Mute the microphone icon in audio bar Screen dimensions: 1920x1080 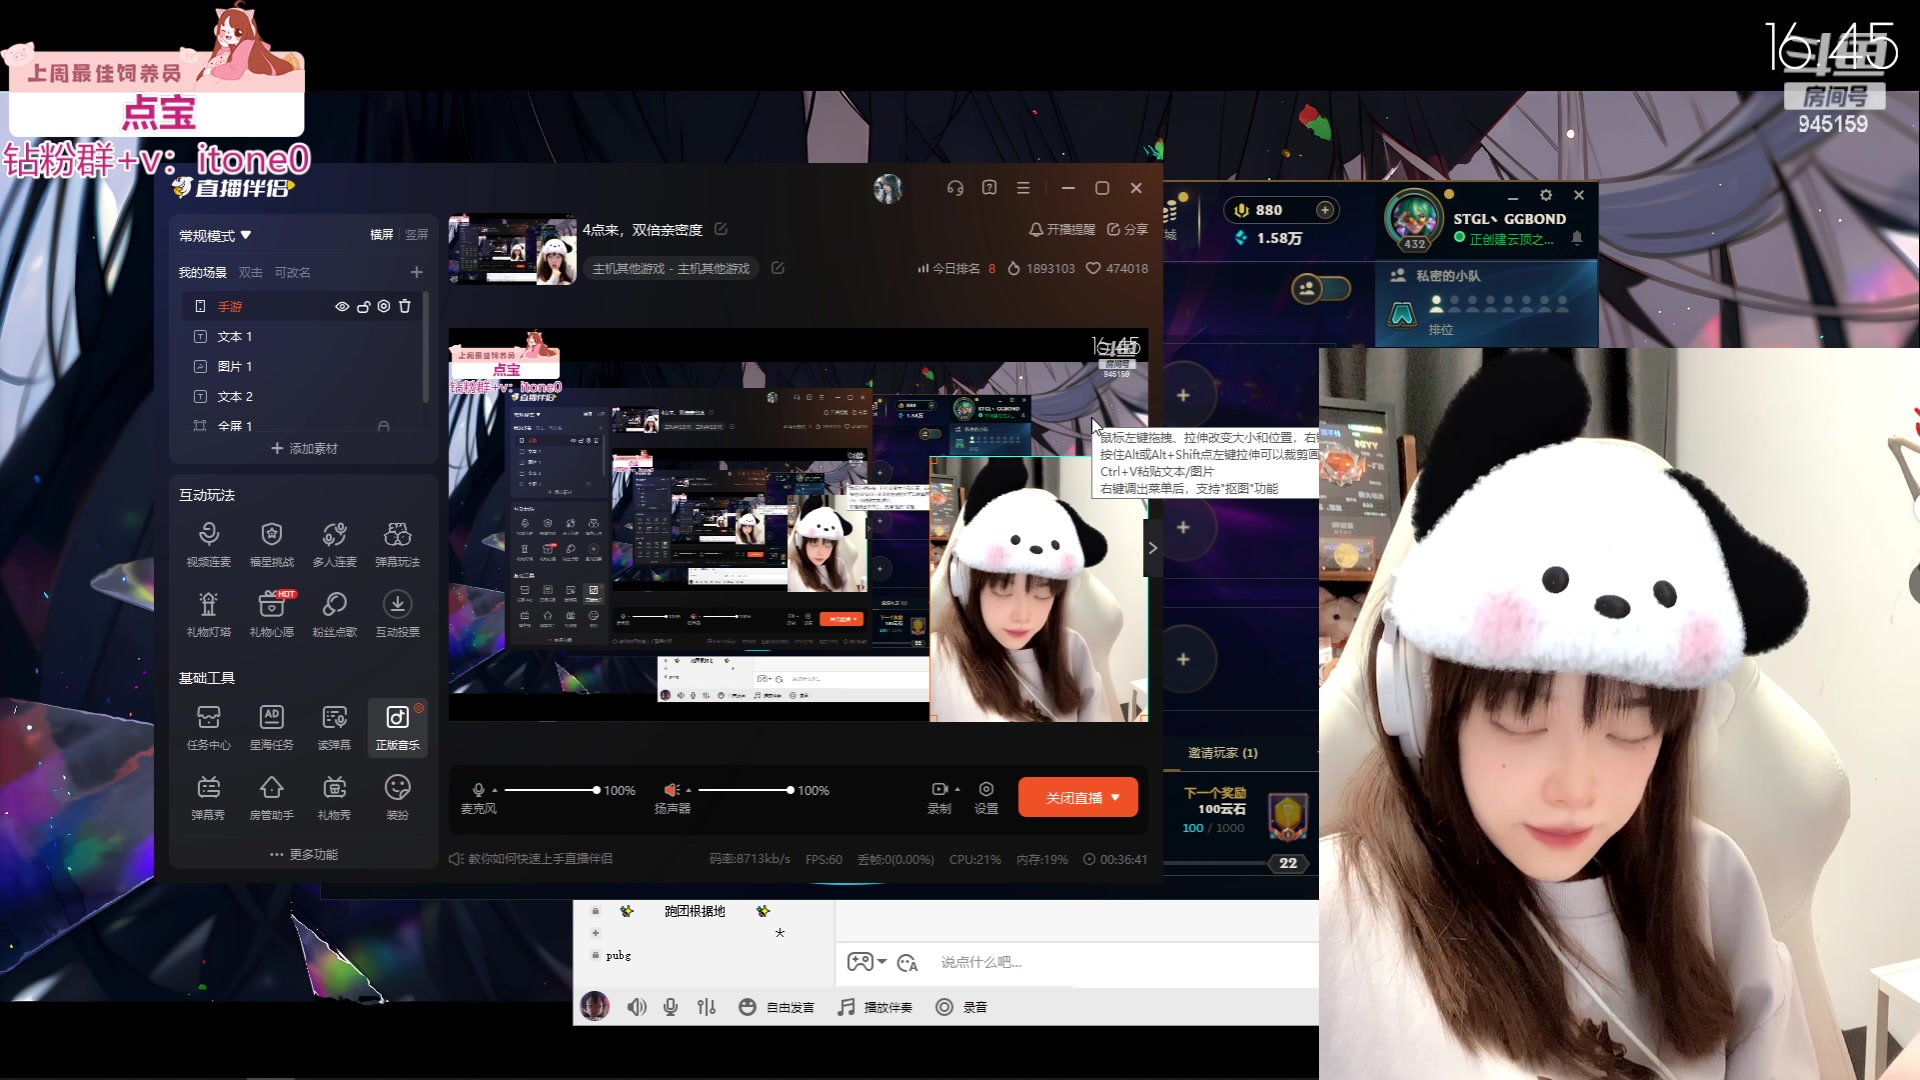point(479,790)
